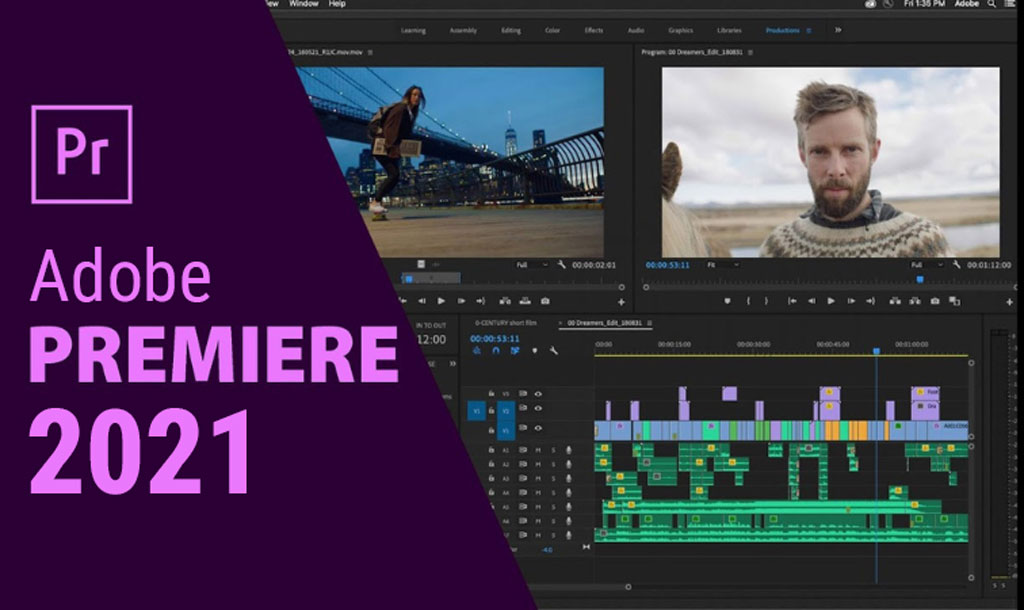Viewport: 1024px width, 610px height.
Task: Mute audio track A2
Action: coord(538,465)
